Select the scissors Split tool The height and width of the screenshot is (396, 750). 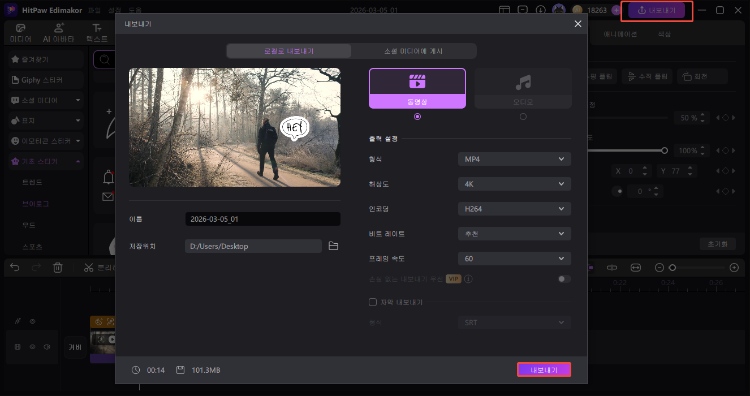88,267
